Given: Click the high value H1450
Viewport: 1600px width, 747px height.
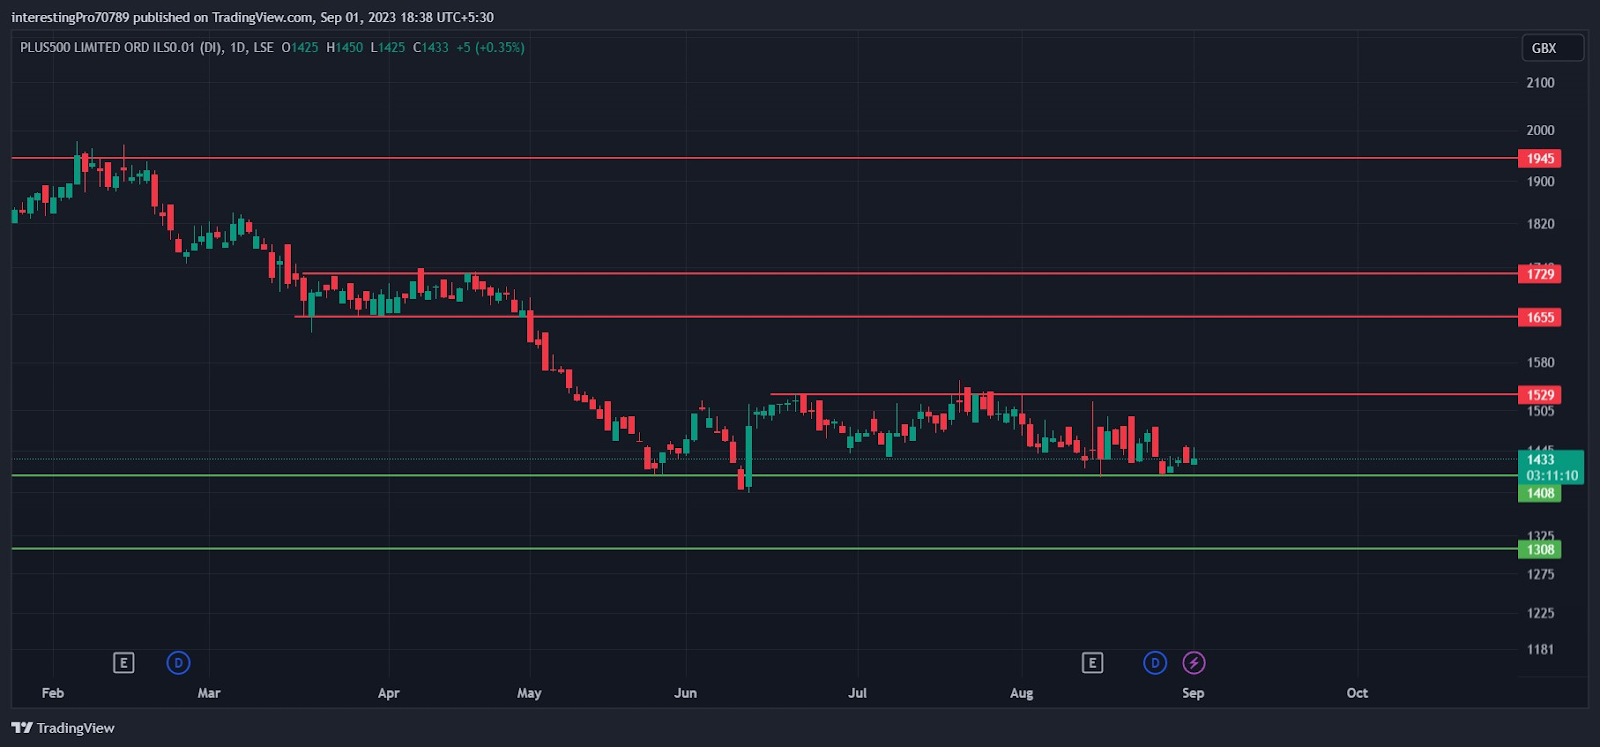Looking at the screenshot, I should [x=345, y=47].
